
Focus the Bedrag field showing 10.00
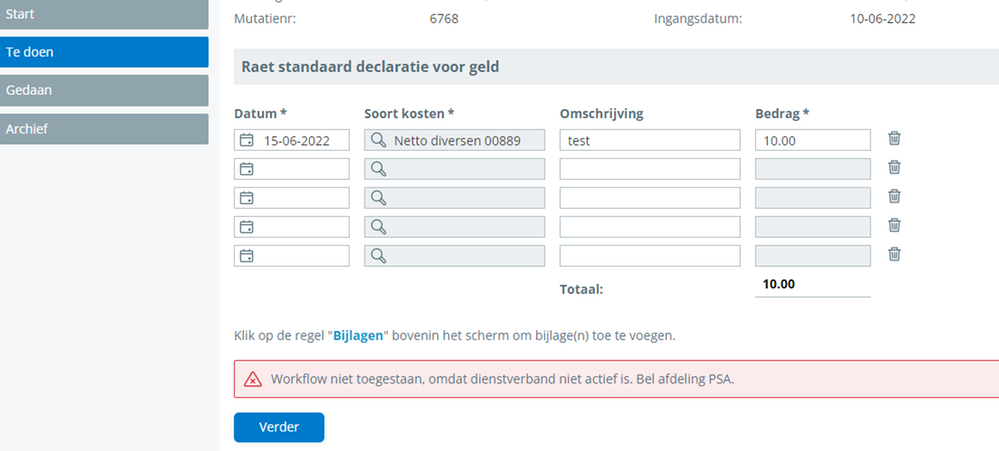[812, 140]
